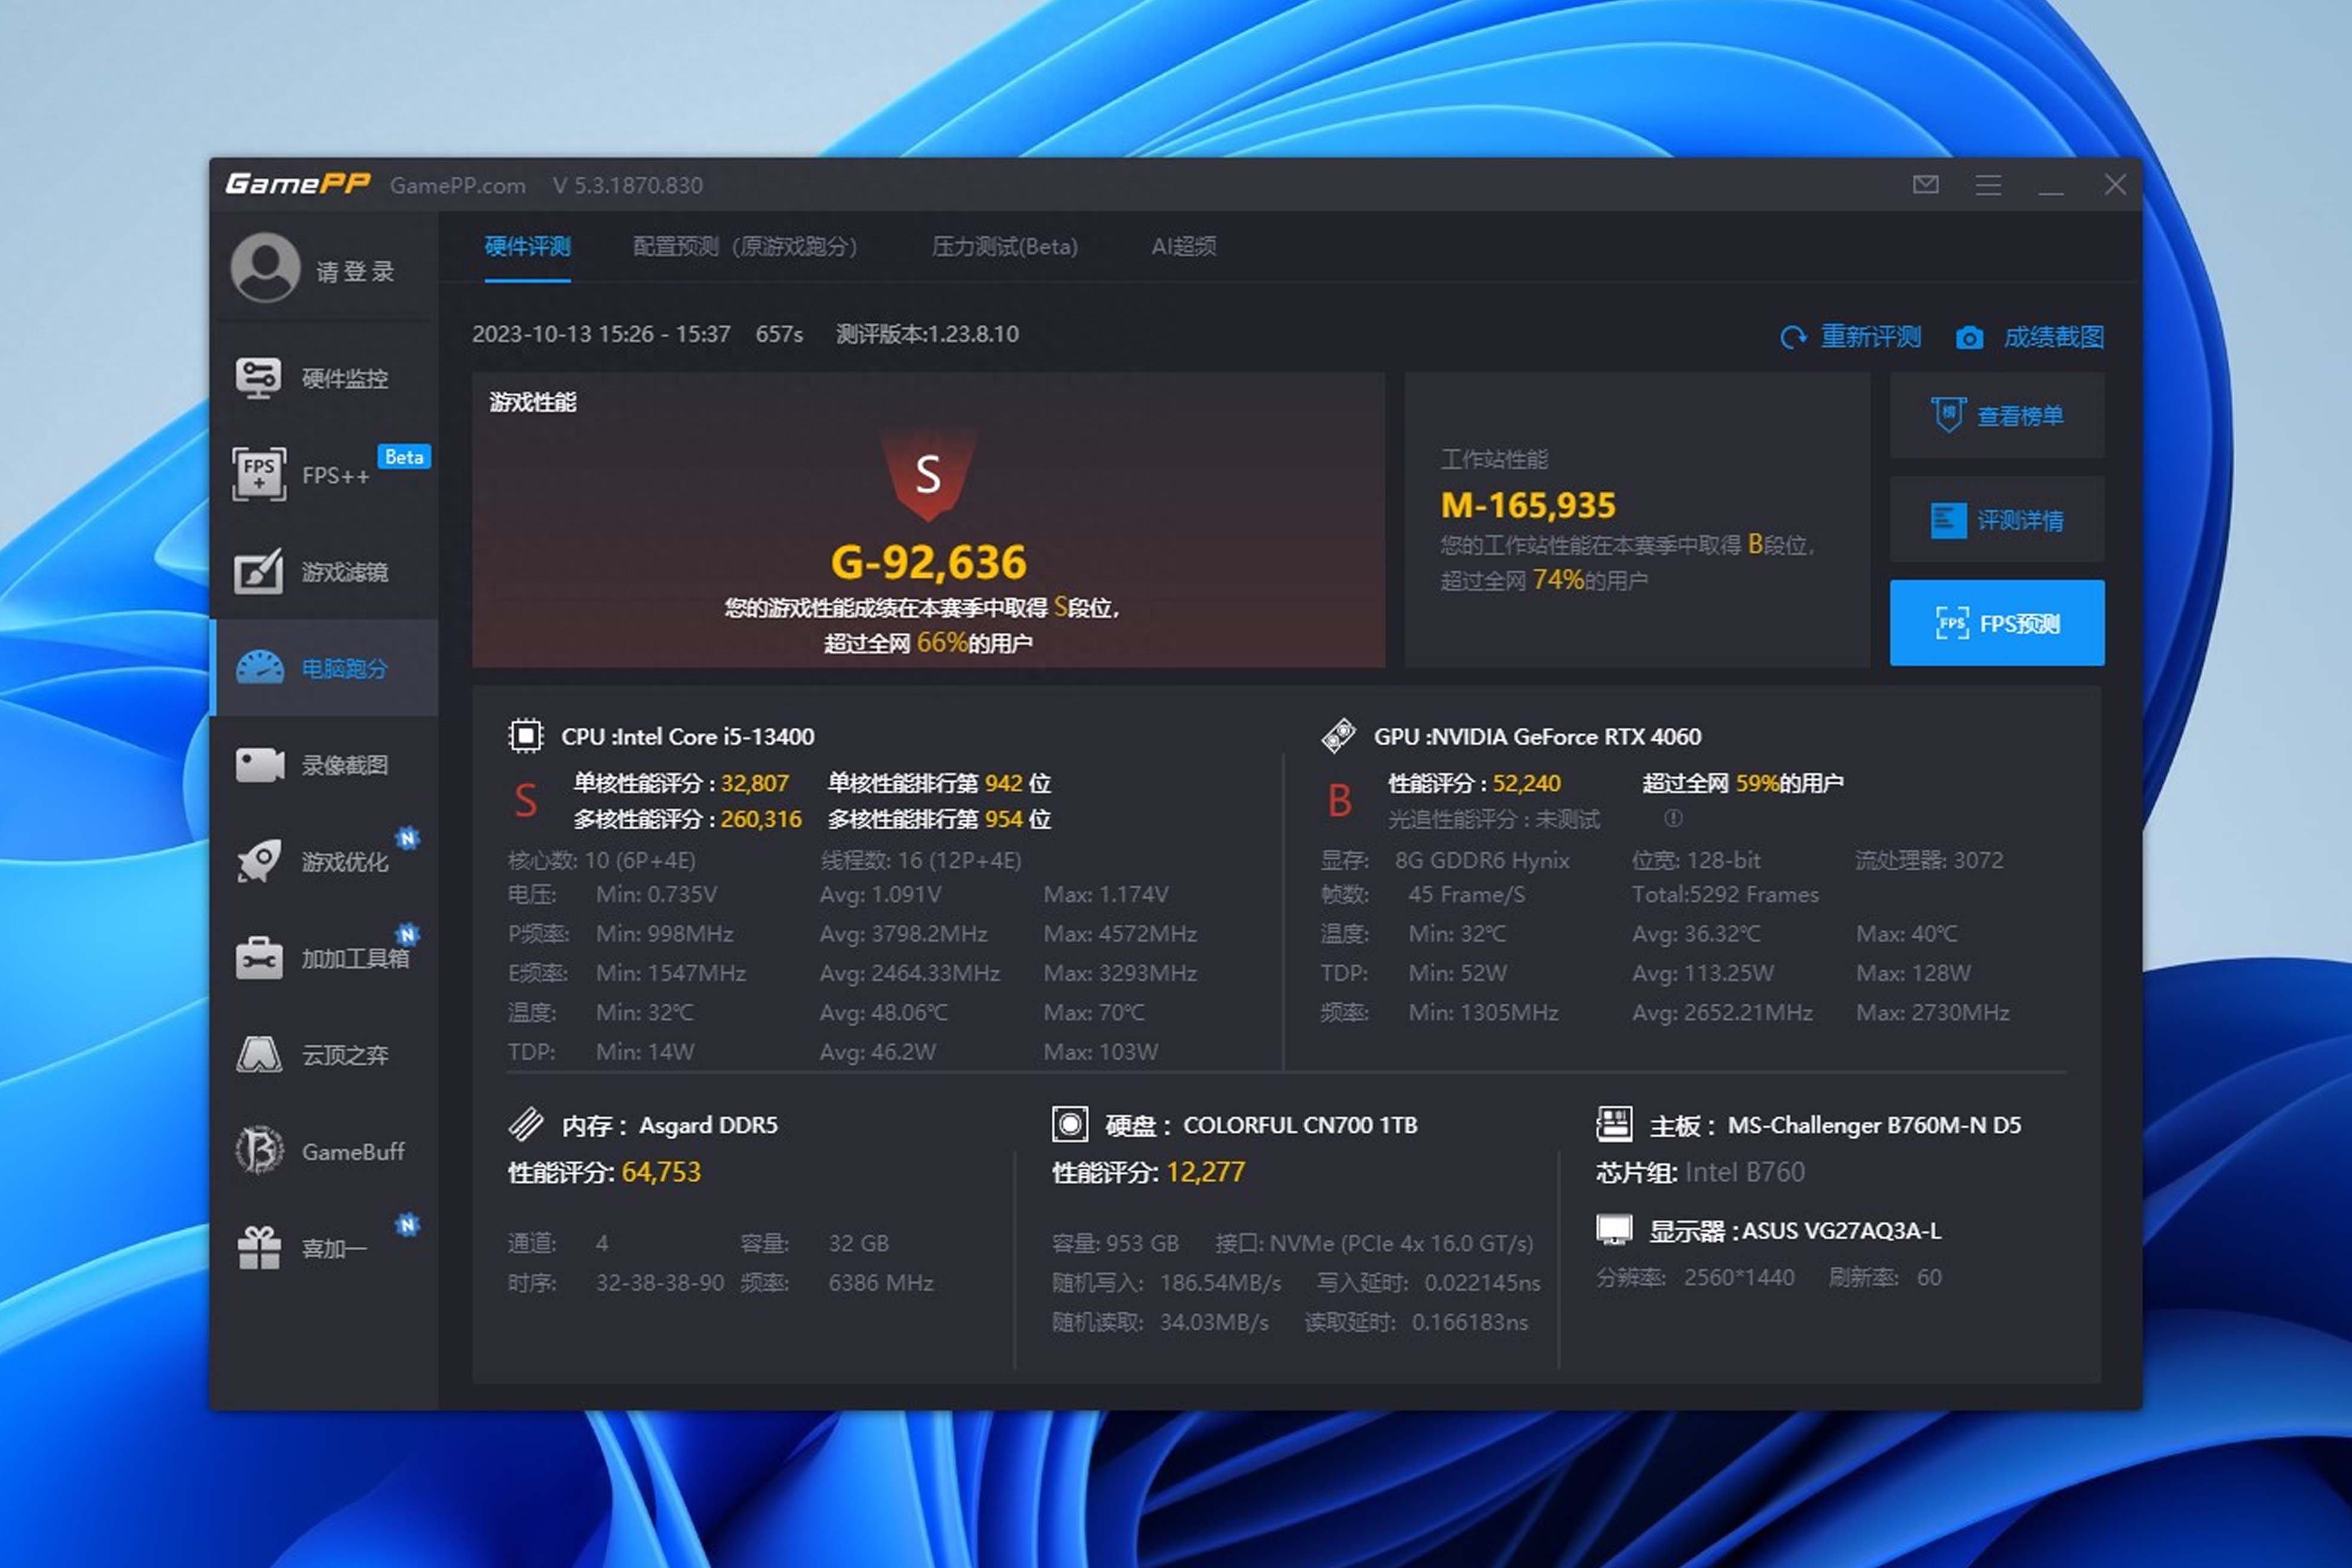
Task: Switch to AI超频 tab
Action: [x=1183, y=246]
